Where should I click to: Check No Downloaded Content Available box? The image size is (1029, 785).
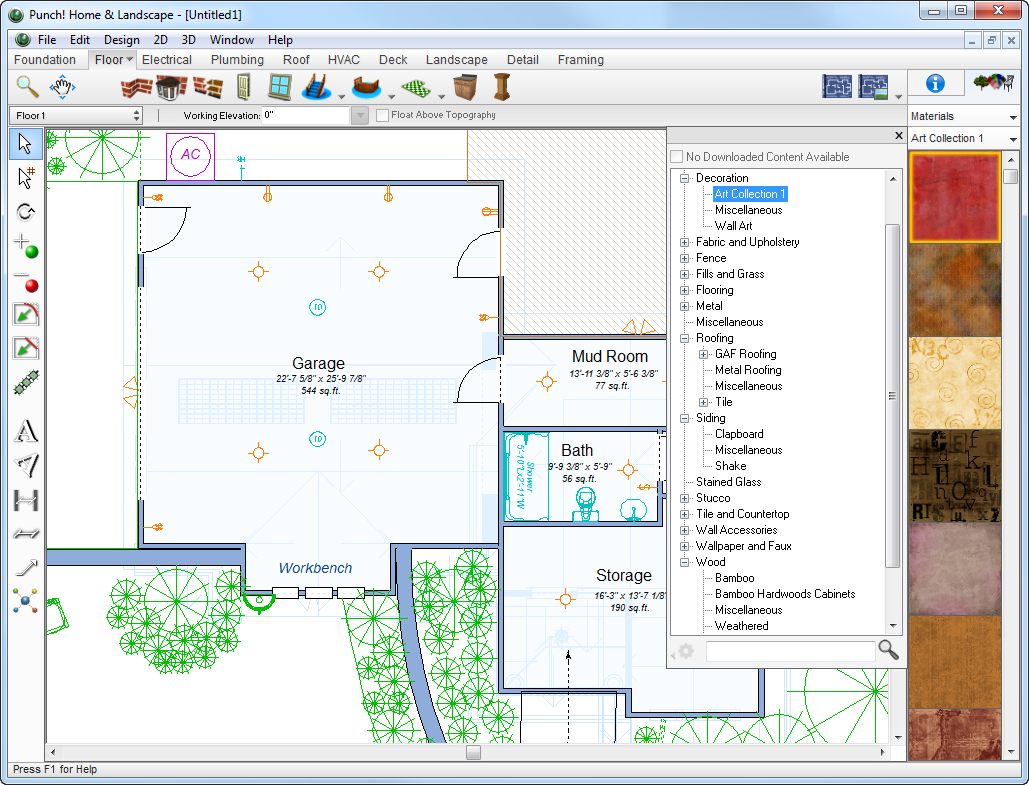pyautogui.click(x=677, y=157)
